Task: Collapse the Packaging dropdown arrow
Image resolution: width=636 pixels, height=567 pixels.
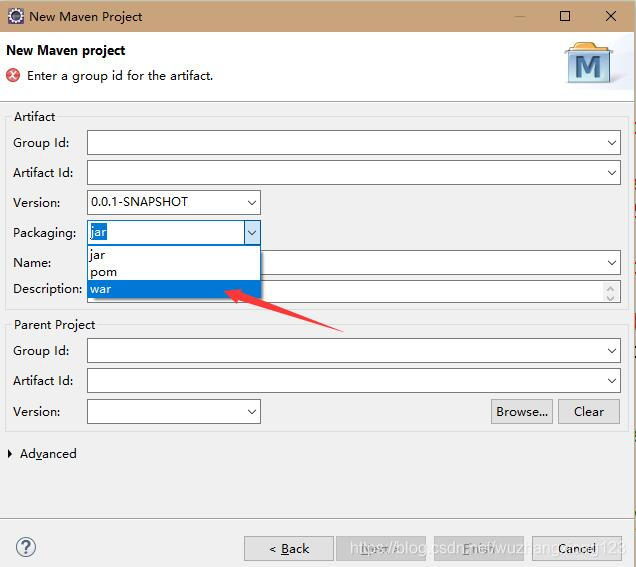Action: 252,233
